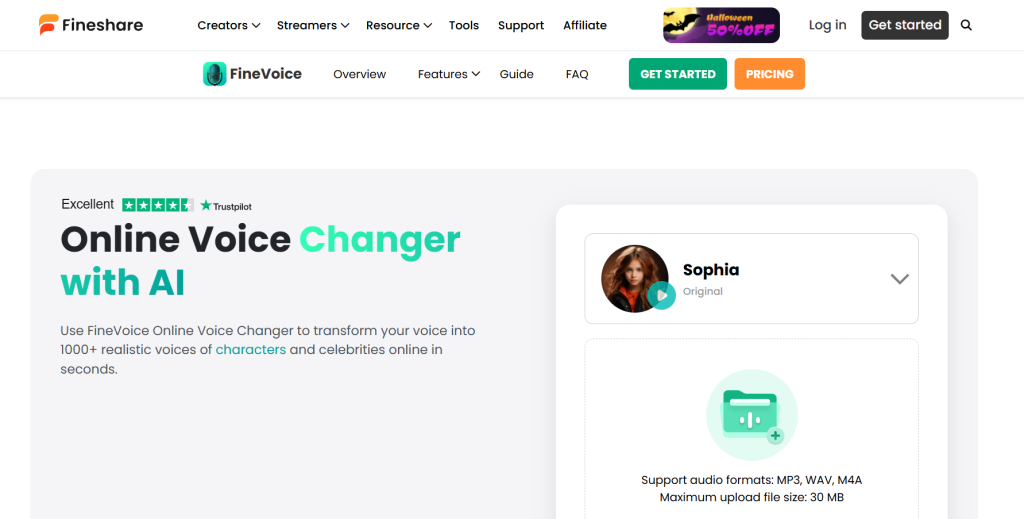Select Sophia's avatar thumbnail
1024x519 pixels.
[x=634, y=278]
